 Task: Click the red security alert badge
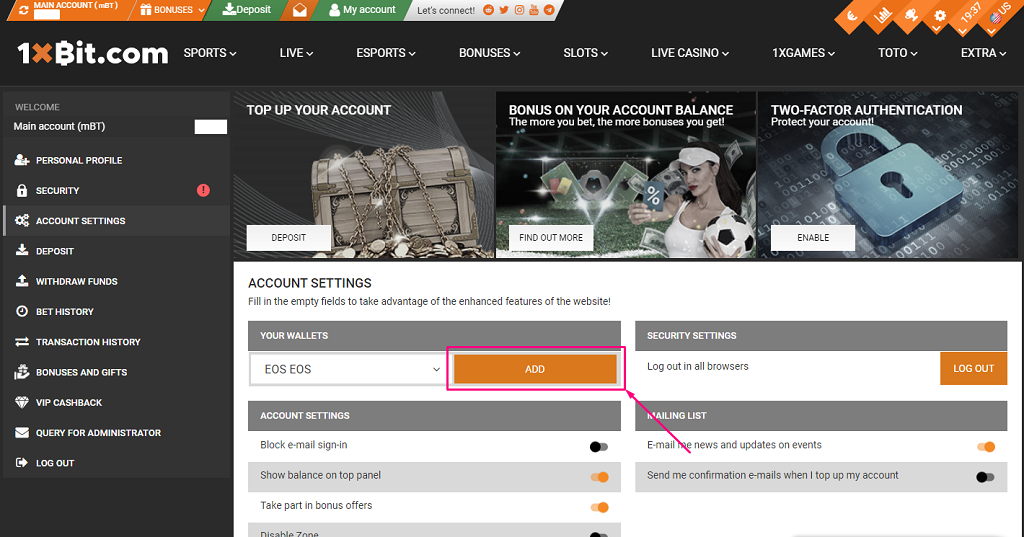(x=203, y=190)
